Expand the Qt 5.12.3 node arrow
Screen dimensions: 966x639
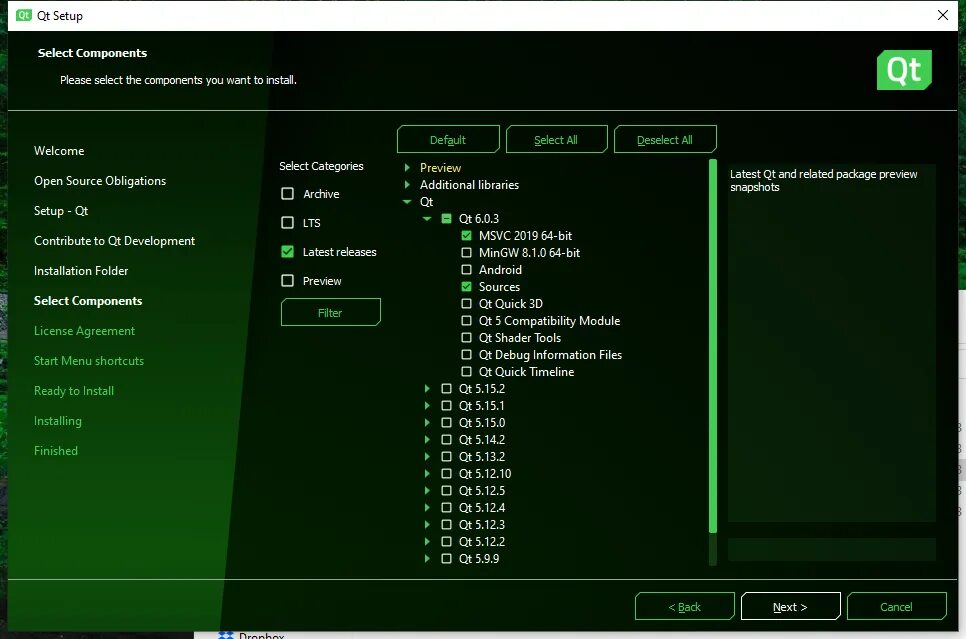427,524
